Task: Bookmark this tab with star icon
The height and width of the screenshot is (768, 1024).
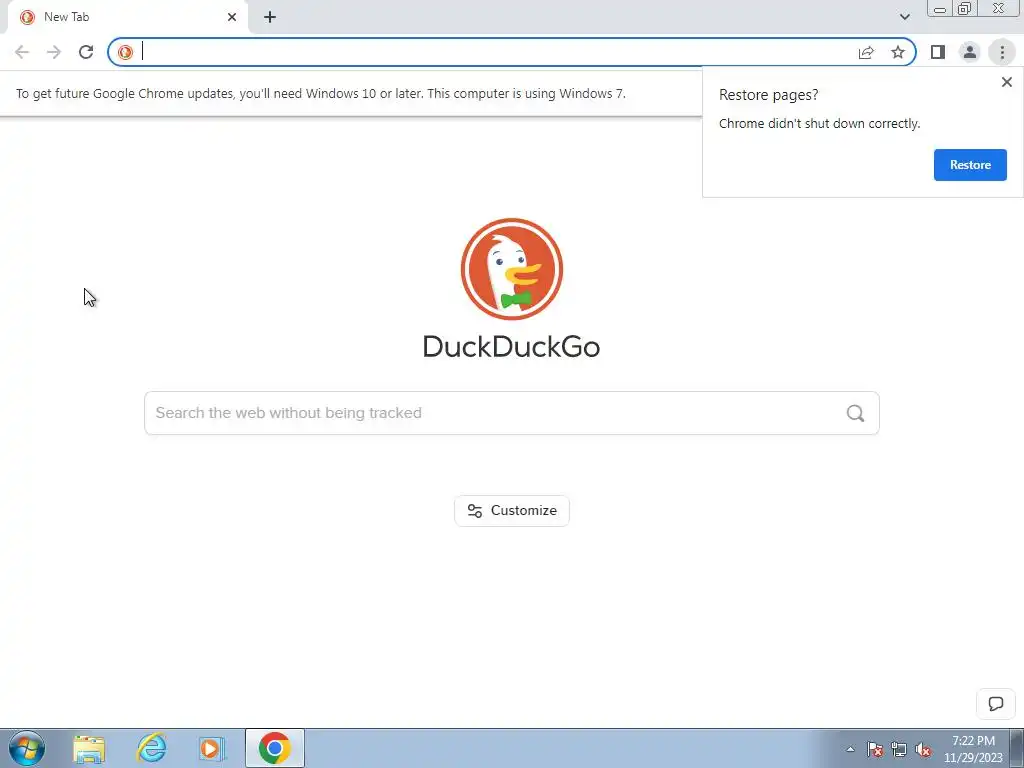Action: 898,52
